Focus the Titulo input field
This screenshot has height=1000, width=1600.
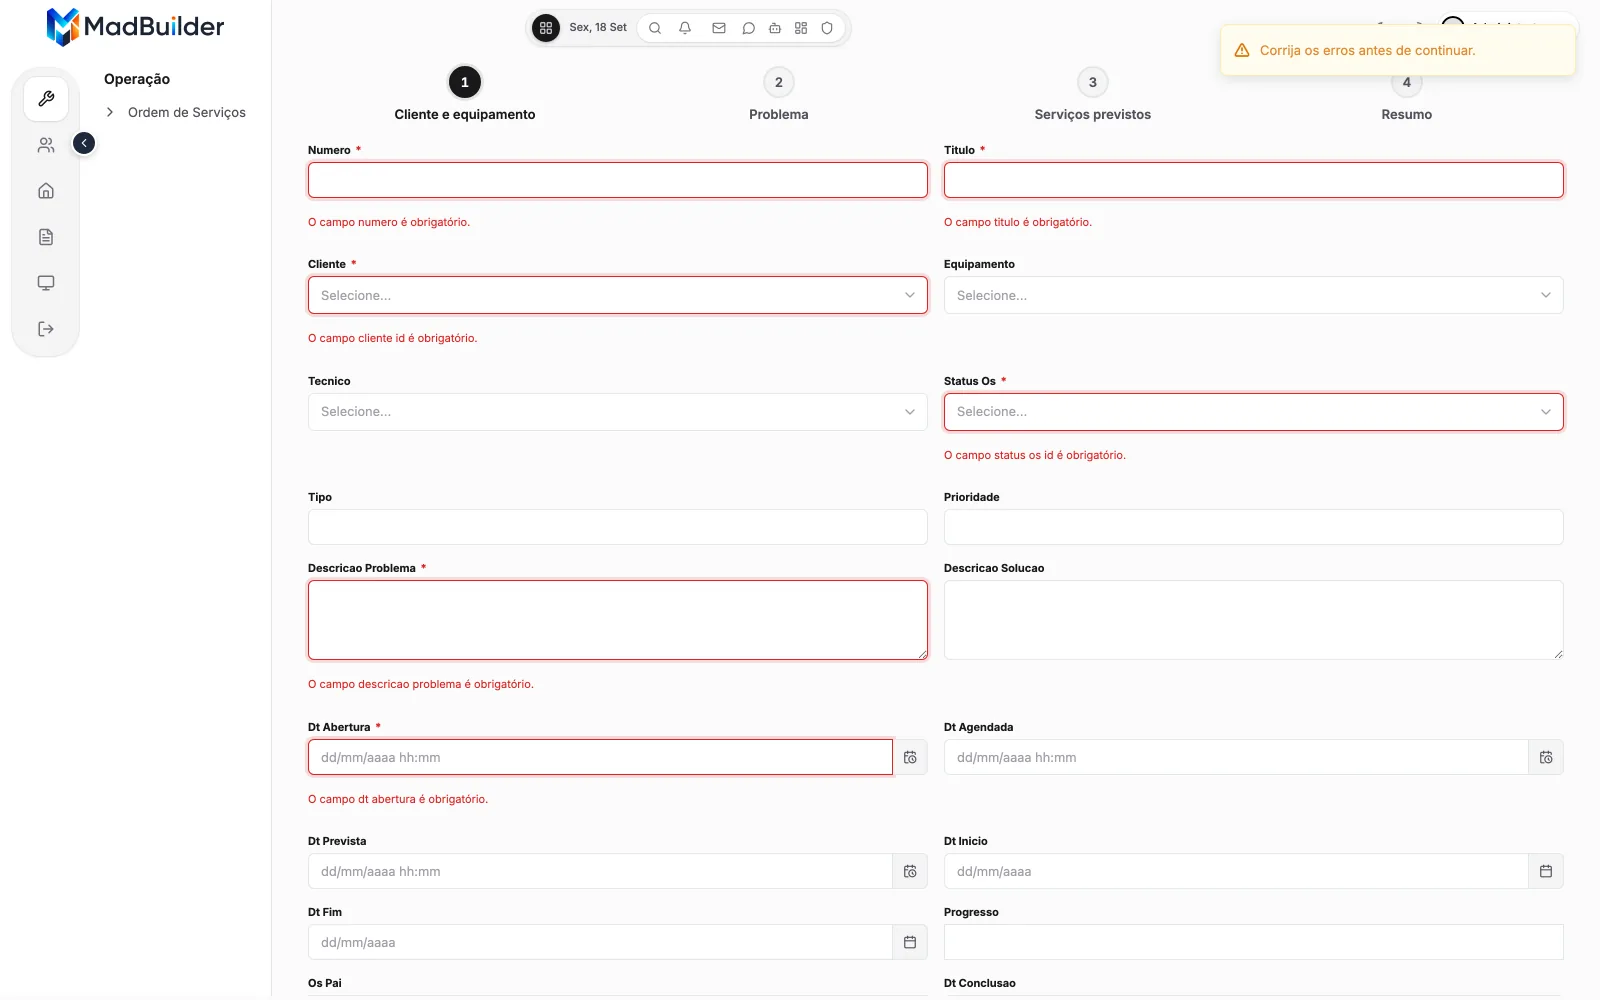coord(1254,180)
